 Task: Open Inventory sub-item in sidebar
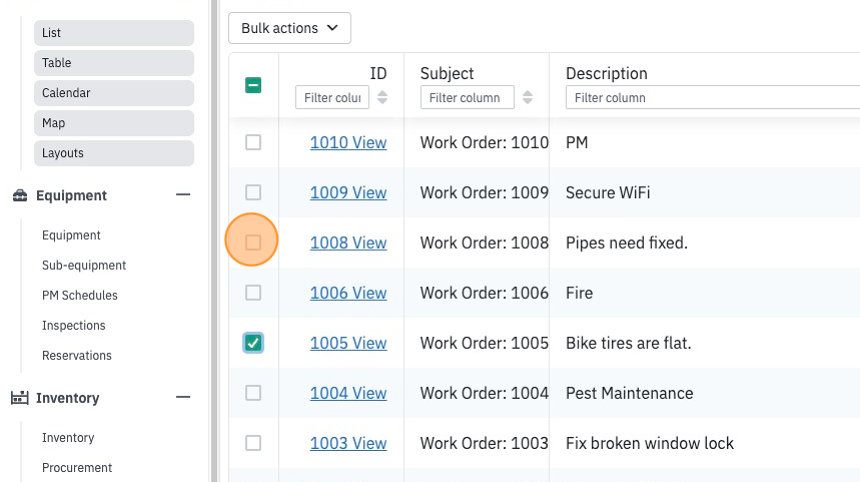coord(68,438)
